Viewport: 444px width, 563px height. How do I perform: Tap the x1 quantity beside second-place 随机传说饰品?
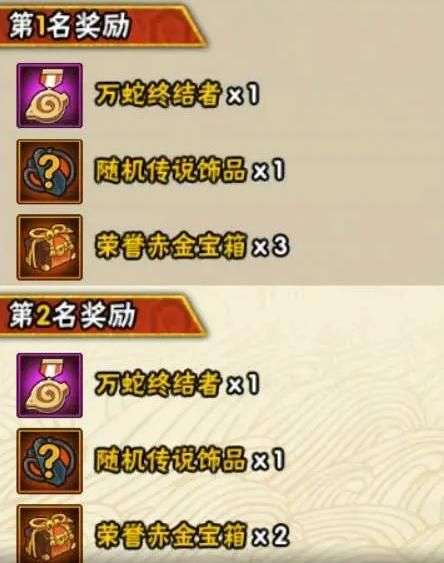[x=269, y=460]
